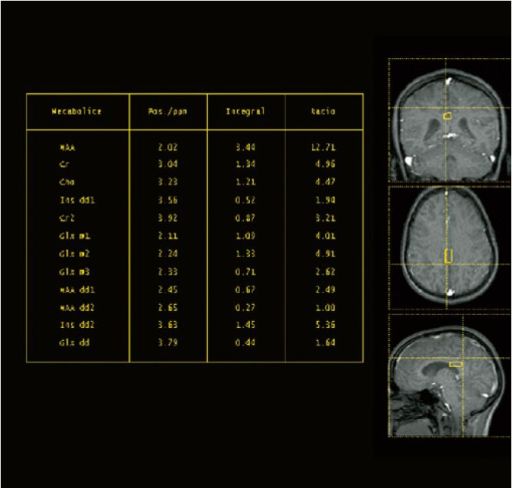The image size is (512, 488).
Task: Click the Pos./ppm column header
Action: point(167,111)
